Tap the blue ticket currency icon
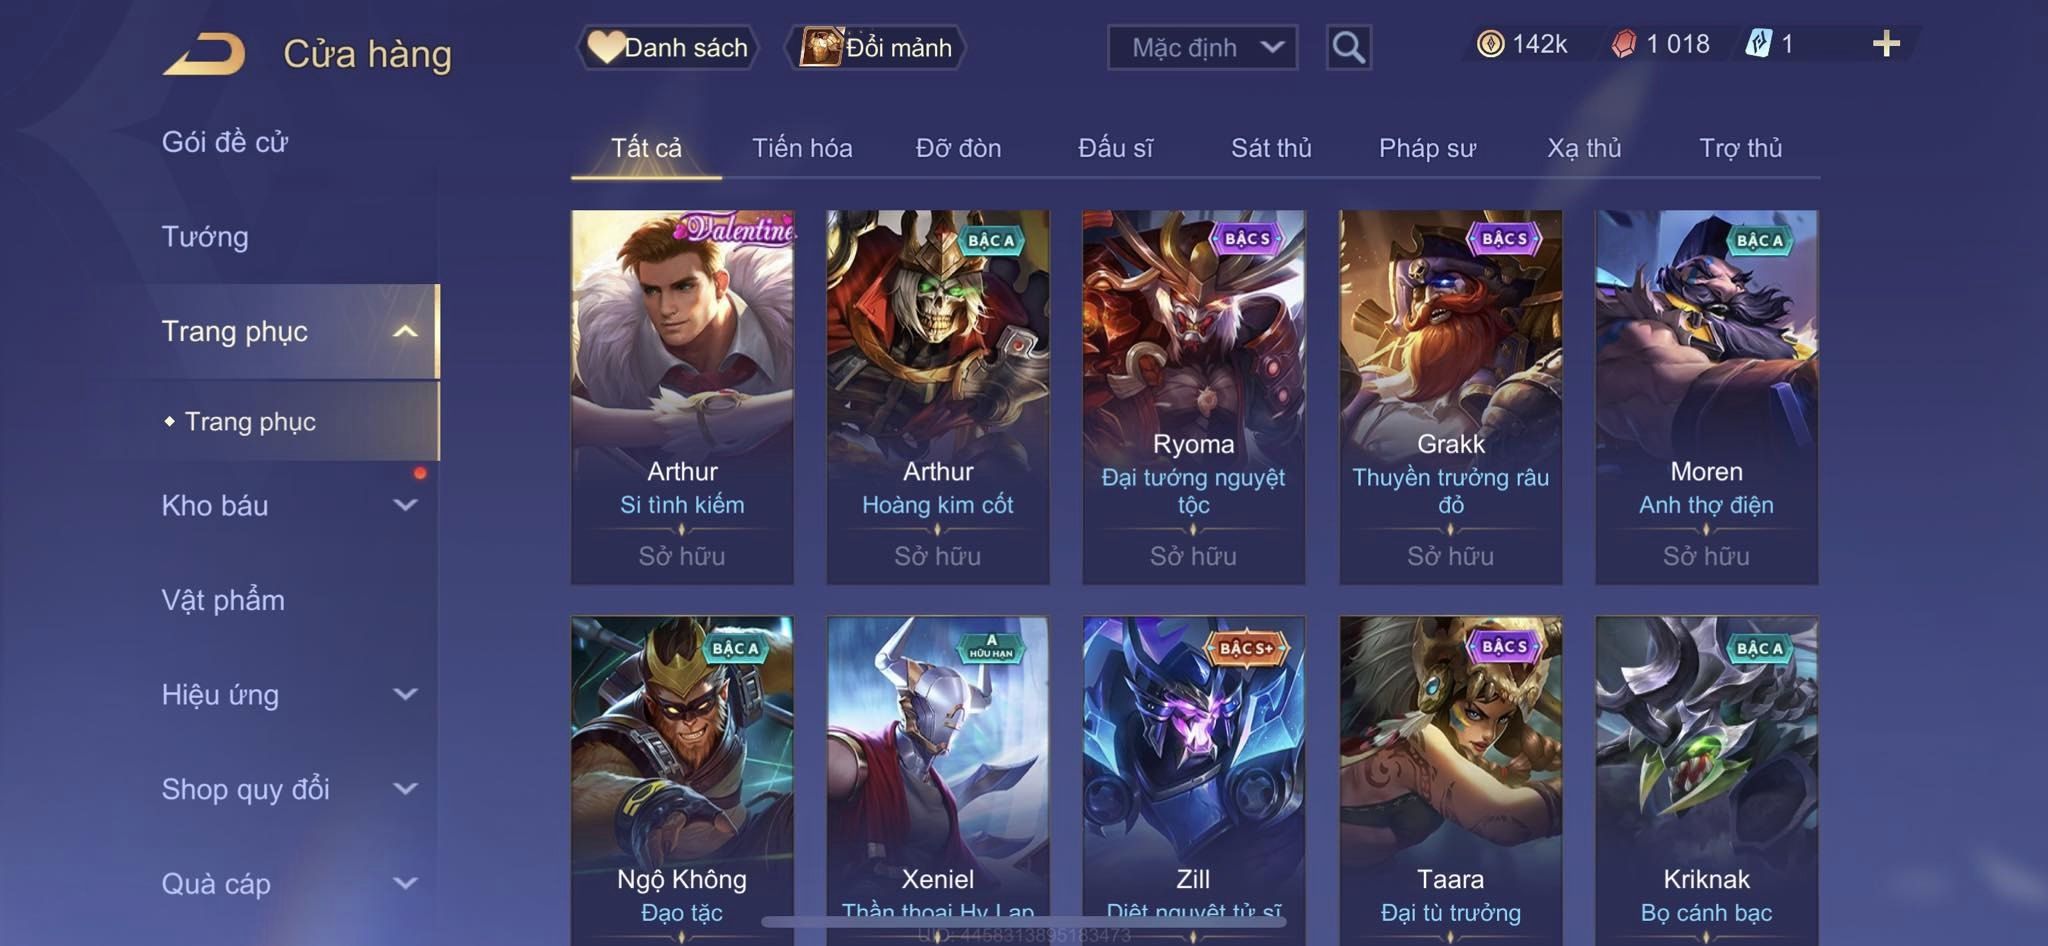2048x946 pixels. click(1759, 44)
